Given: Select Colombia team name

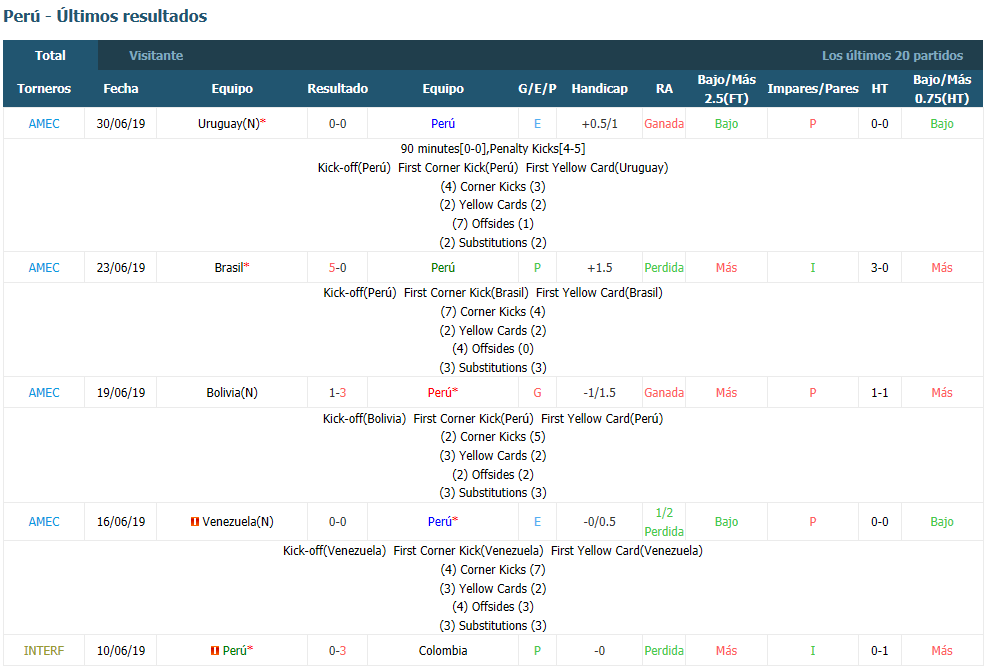Looking at the screenshot, I should click(x=443, y=651).
